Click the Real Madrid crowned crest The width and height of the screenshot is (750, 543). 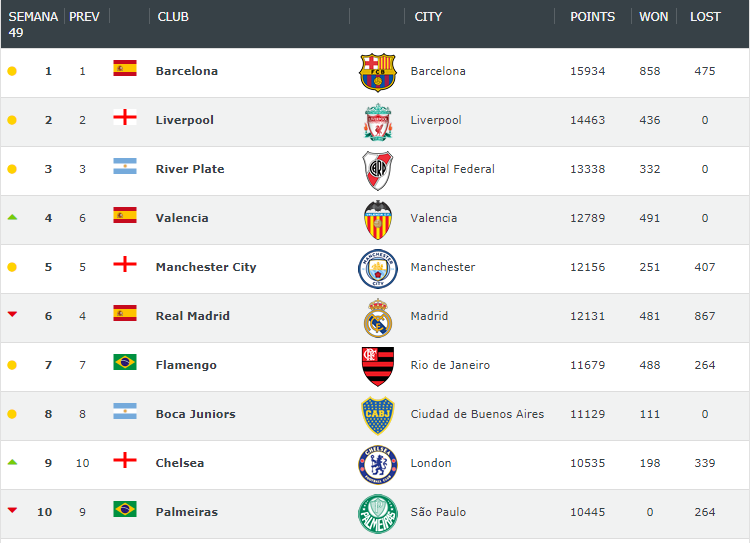[378, 318]
